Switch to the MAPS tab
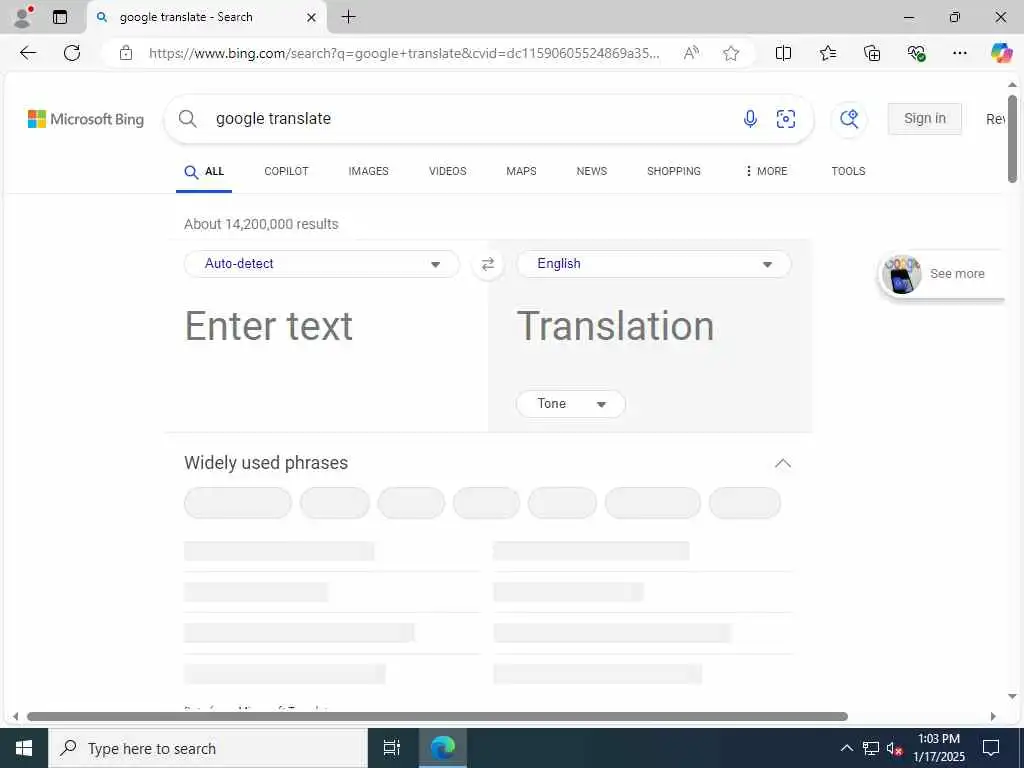This screenshot has height=768, width=1024. [x=521, y=171]
